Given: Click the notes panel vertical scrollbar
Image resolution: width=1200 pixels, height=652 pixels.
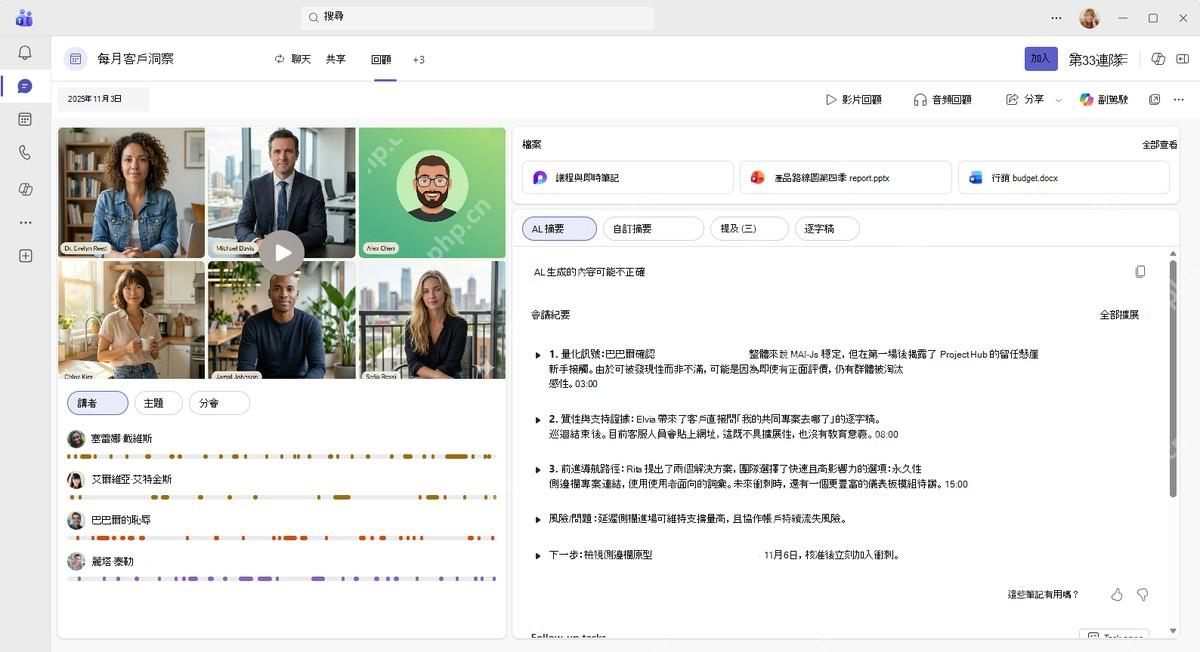Looking at the screenshot, I should pos(1172,380).
